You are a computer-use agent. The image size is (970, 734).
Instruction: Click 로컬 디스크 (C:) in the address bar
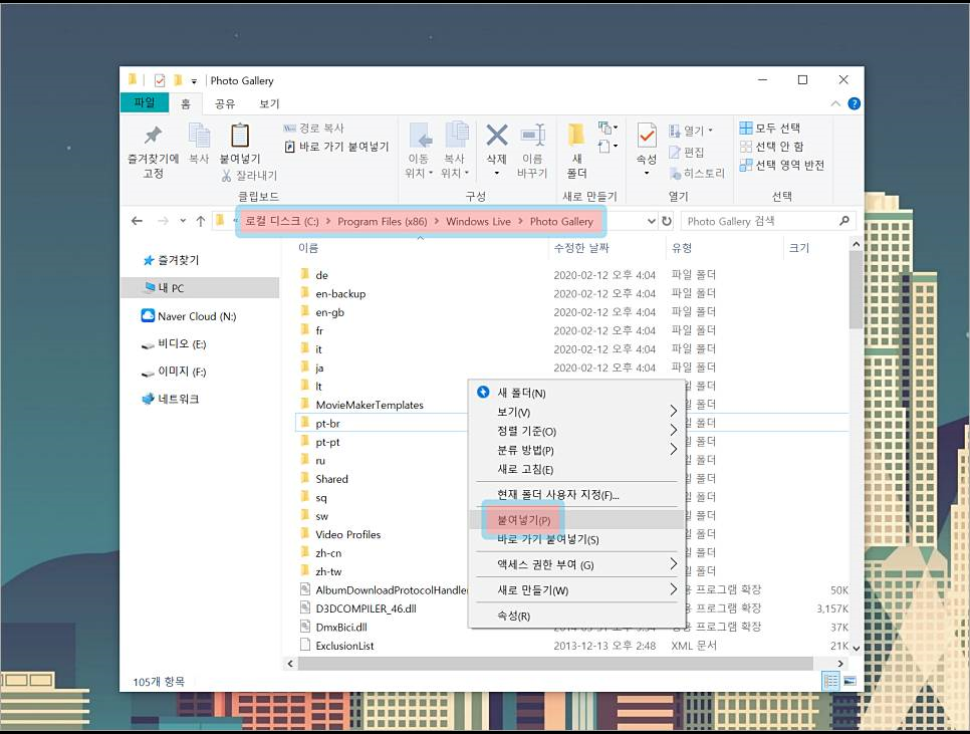282,221
